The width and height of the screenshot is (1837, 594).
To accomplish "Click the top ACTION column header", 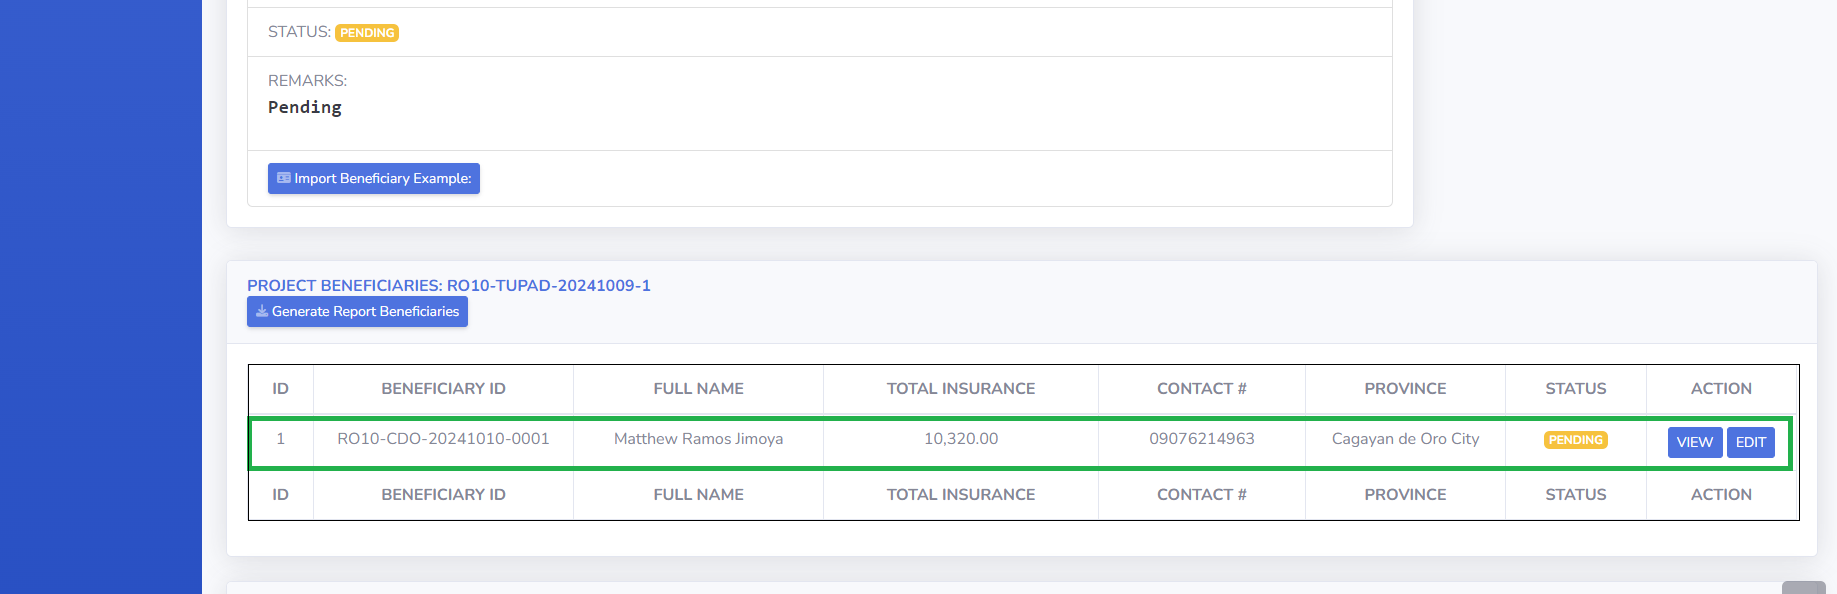I will [x=1721, y=388].
